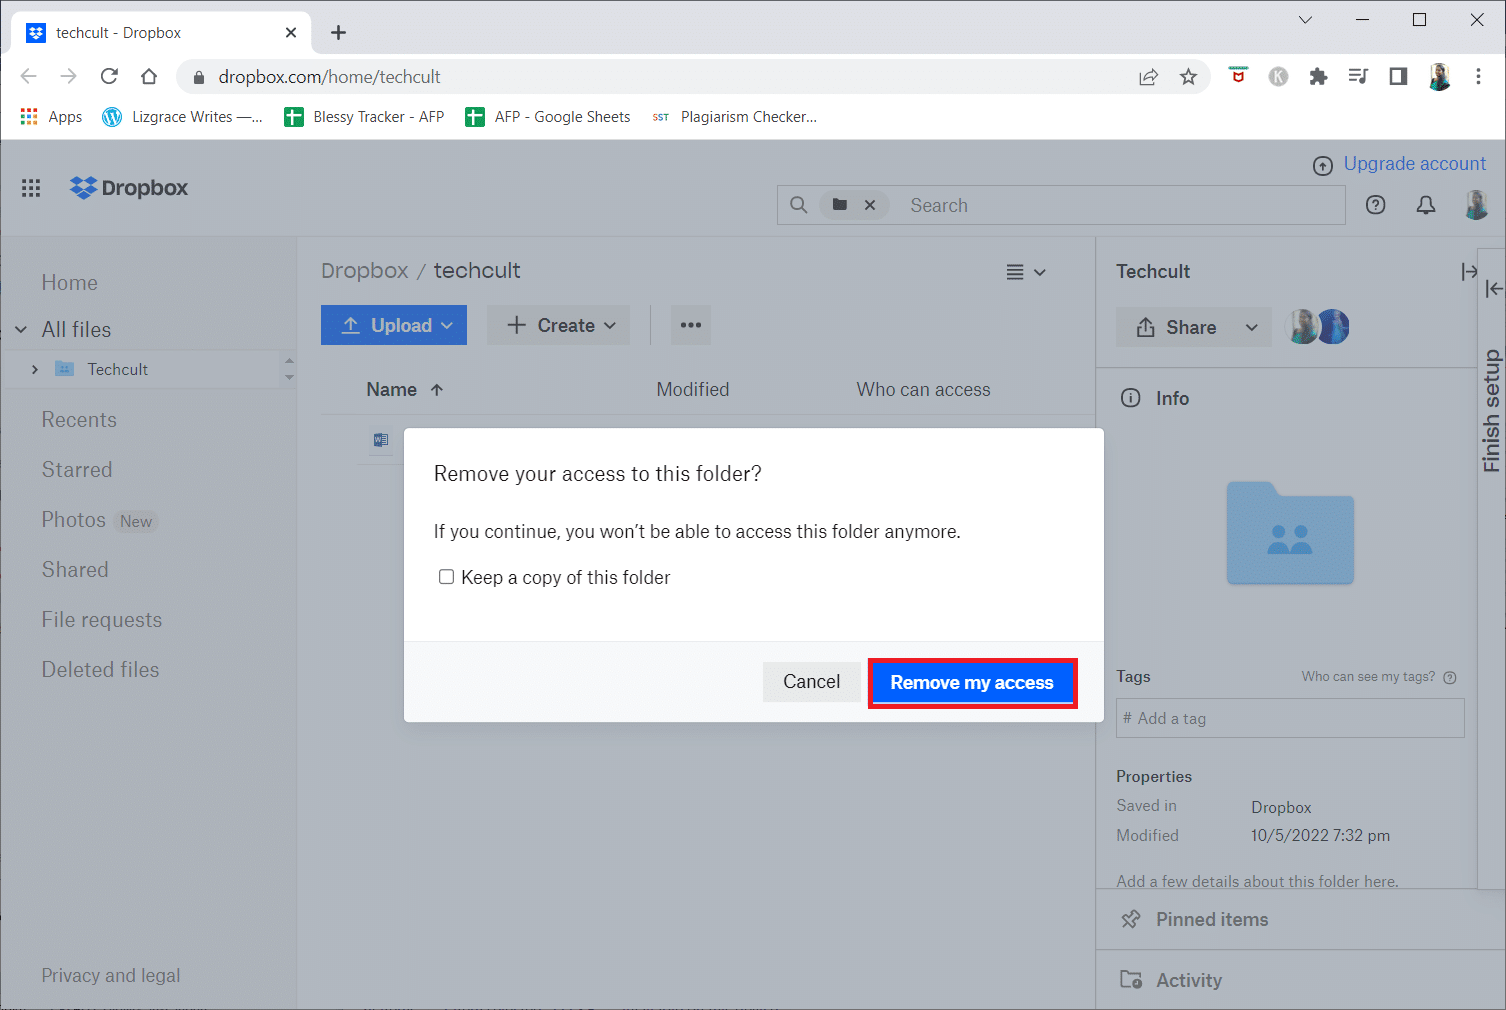Click the Word document file icon

[x=381, y=440]
